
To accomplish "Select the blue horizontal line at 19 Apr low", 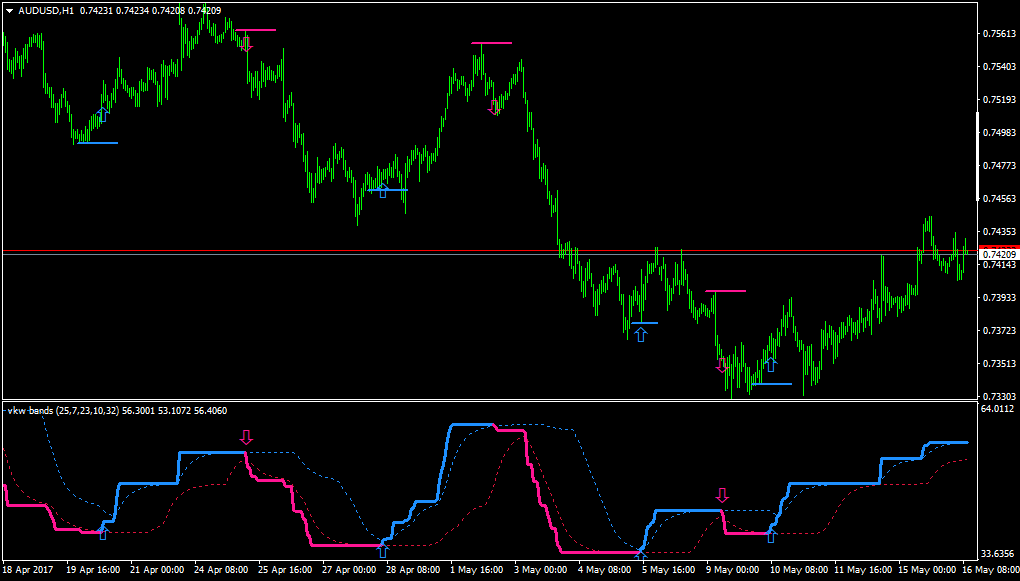I will click(98, 142).
